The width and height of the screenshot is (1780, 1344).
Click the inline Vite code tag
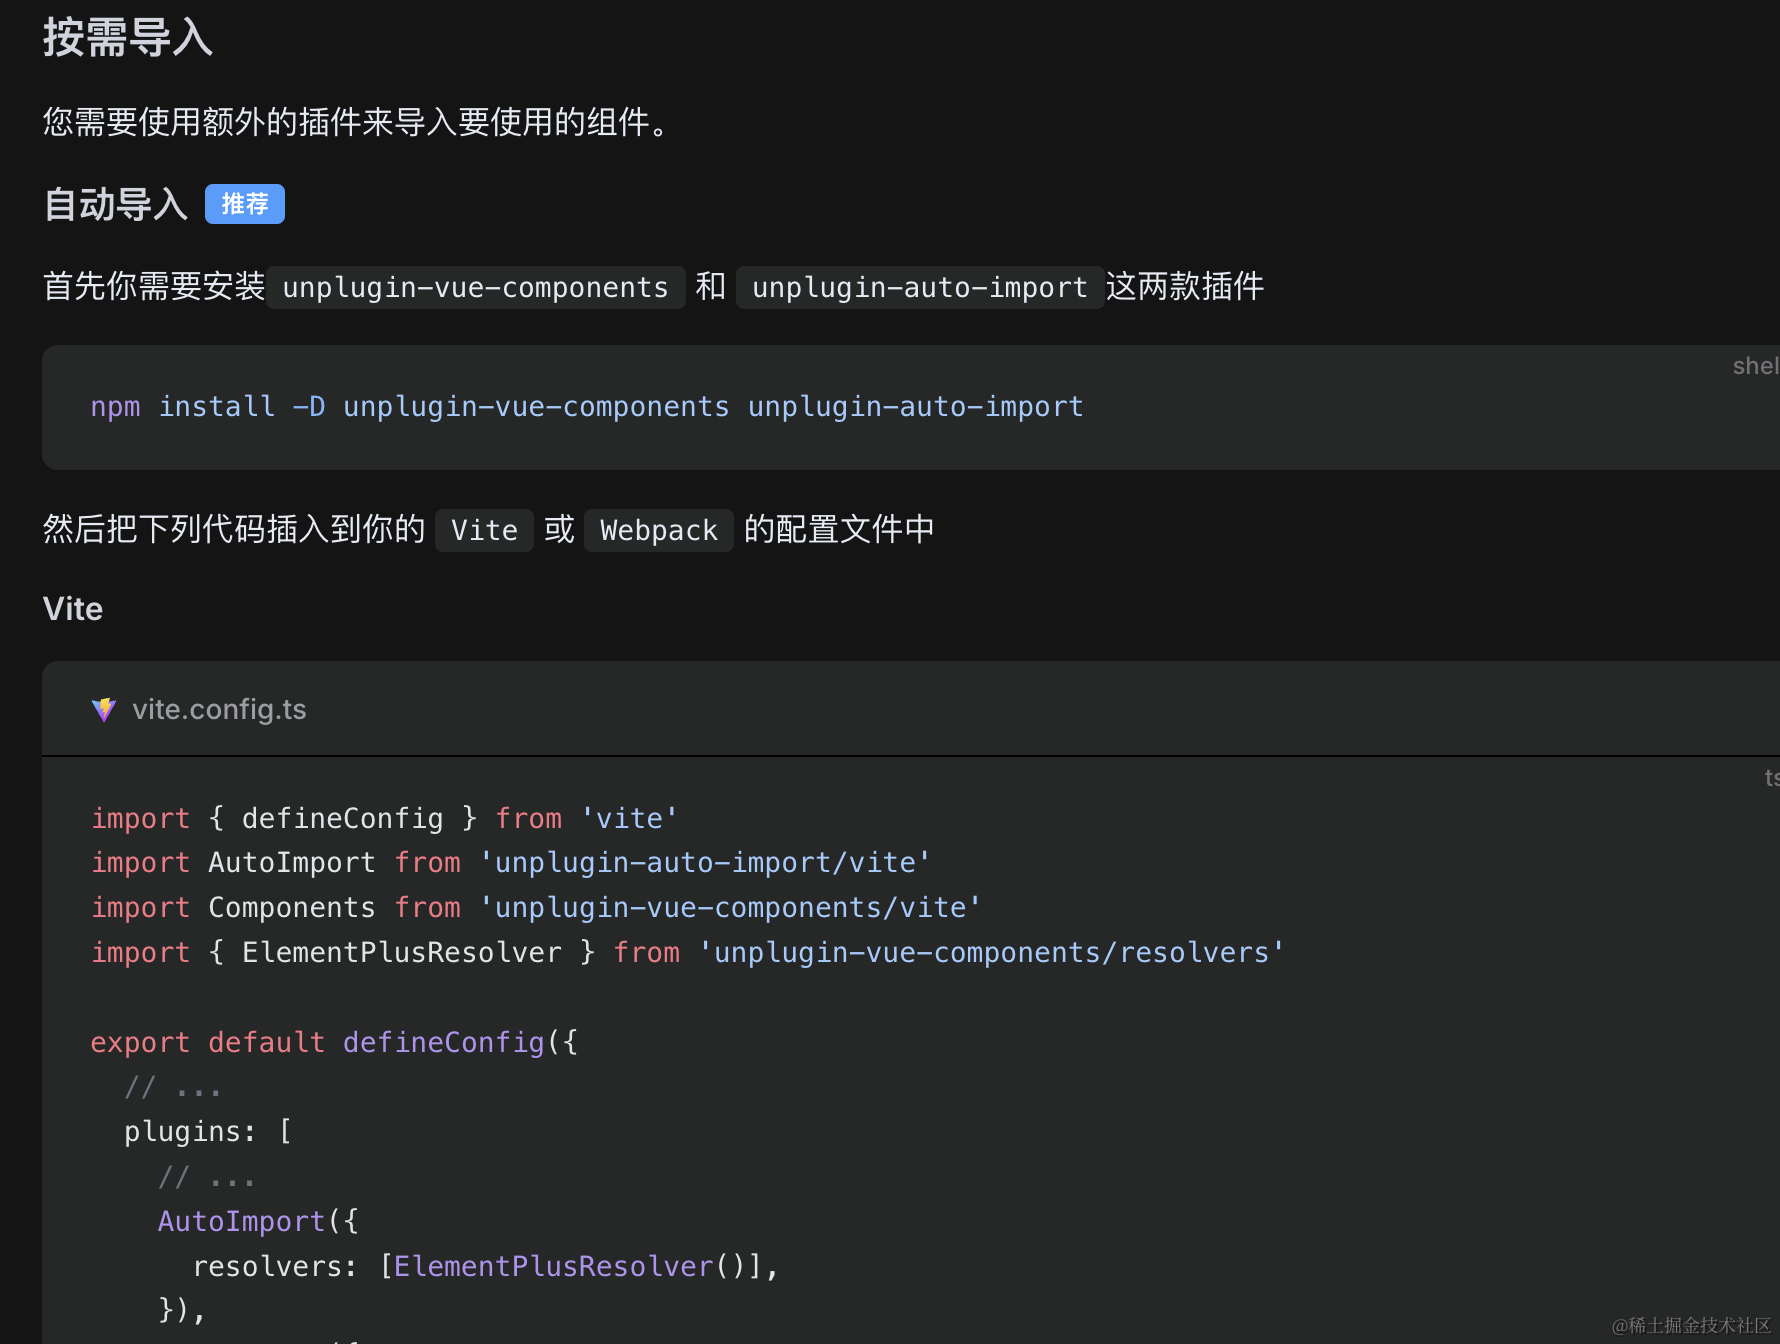tap(484, 530)
